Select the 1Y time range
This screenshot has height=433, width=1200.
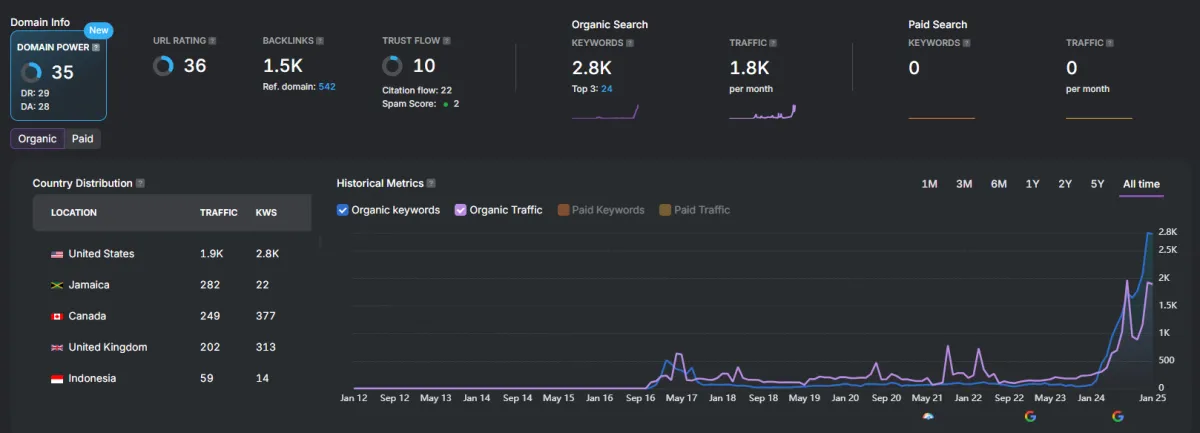point(1033,184)
